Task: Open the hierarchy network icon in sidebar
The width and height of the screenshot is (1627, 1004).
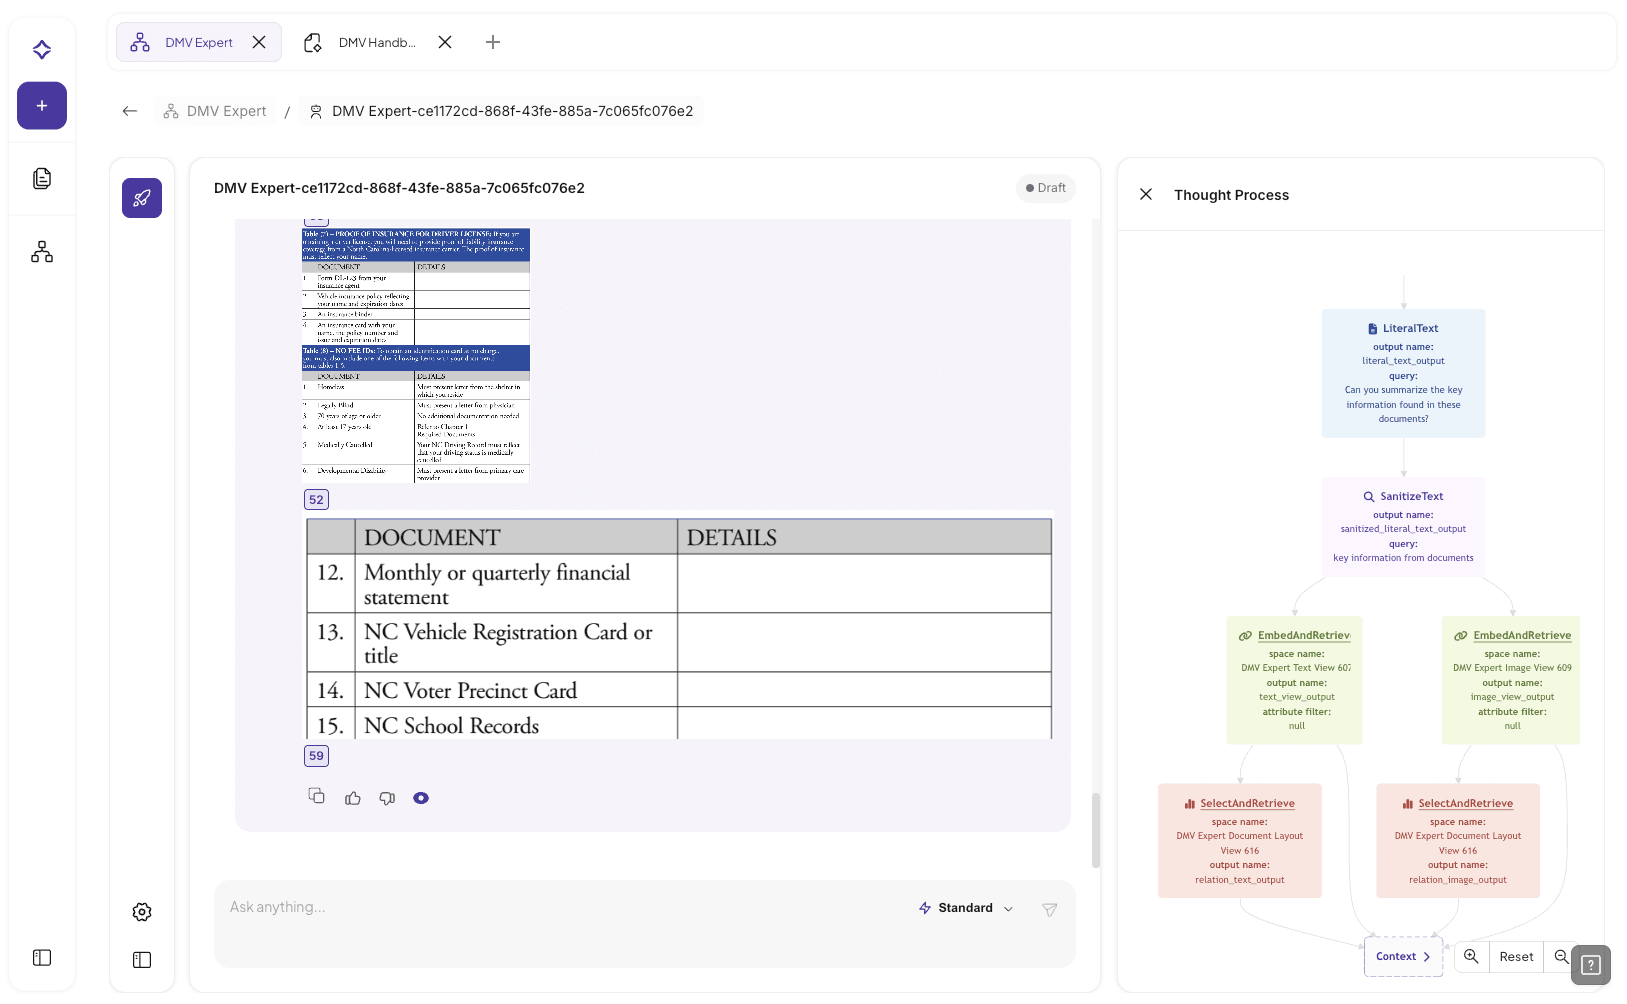Action: pos(42,252)
